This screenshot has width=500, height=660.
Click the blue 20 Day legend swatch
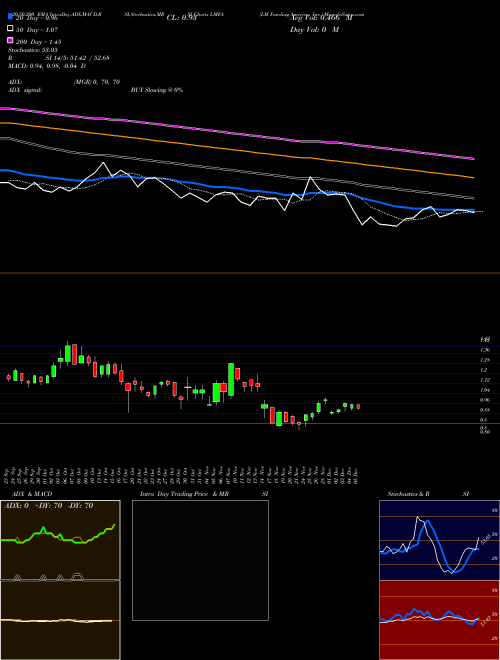[10, 16]
